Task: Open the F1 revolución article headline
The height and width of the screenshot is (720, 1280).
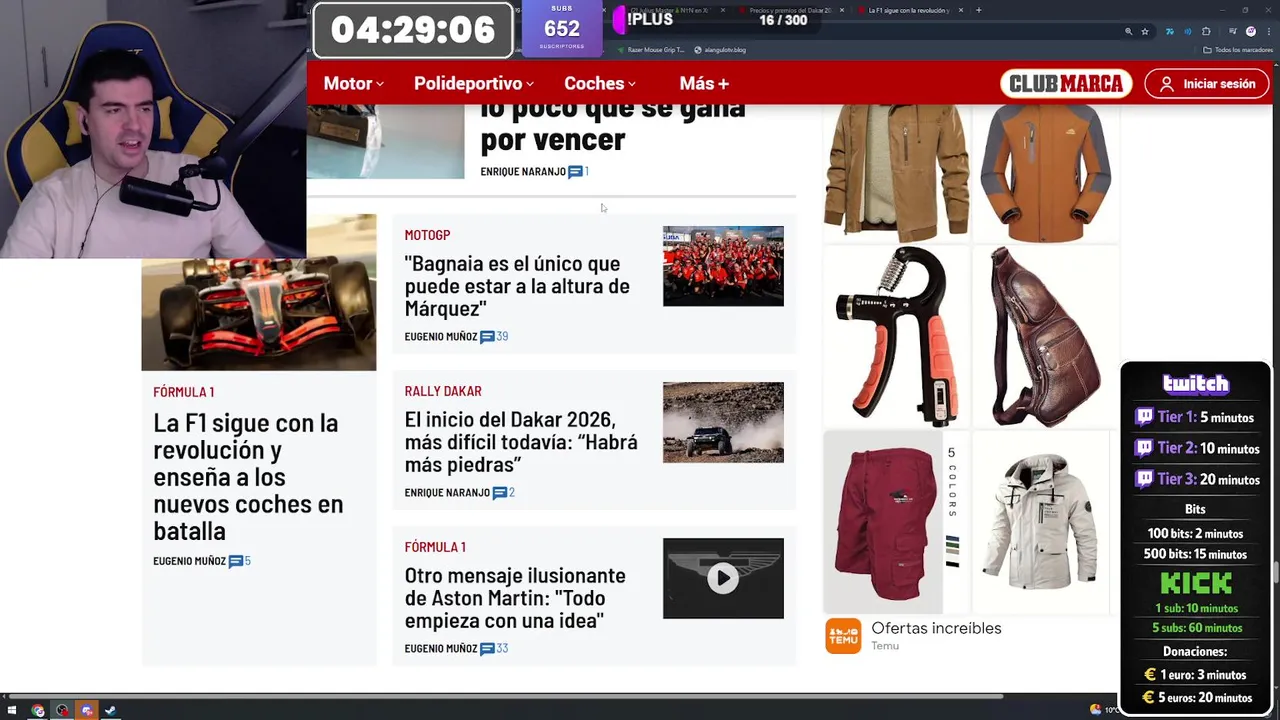Action: point(248,477)
